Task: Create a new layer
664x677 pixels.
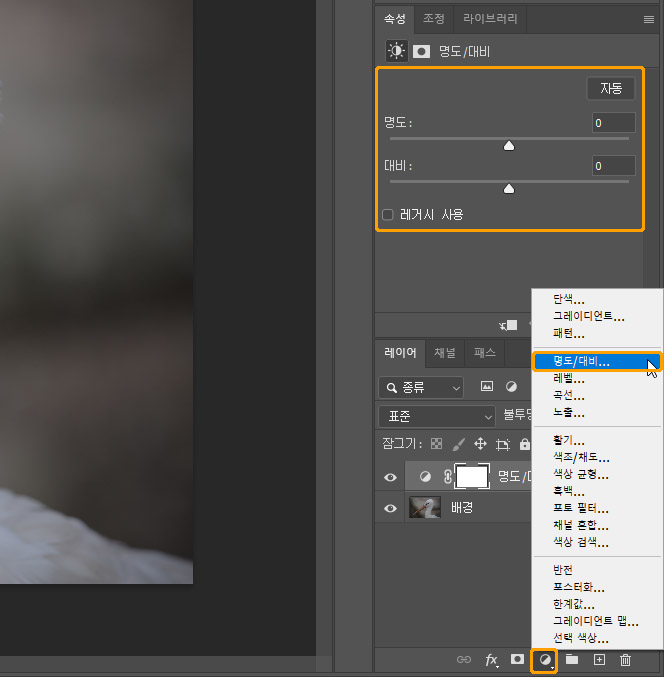Action: [599, 659]
